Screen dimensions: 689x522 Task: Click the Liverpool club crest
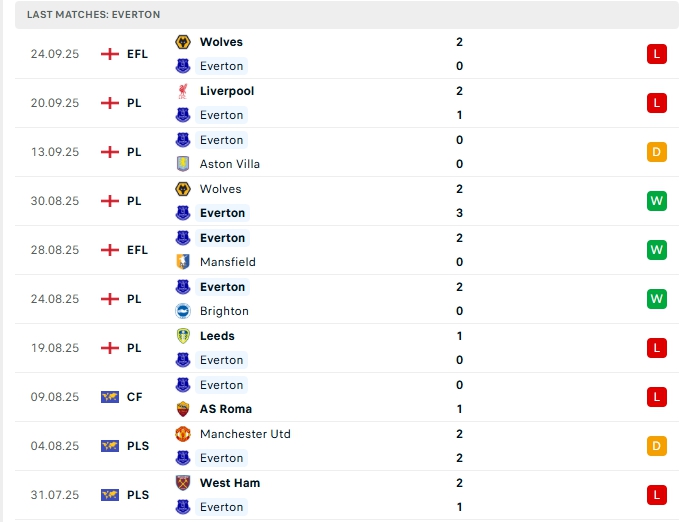[x=183, y=91]
